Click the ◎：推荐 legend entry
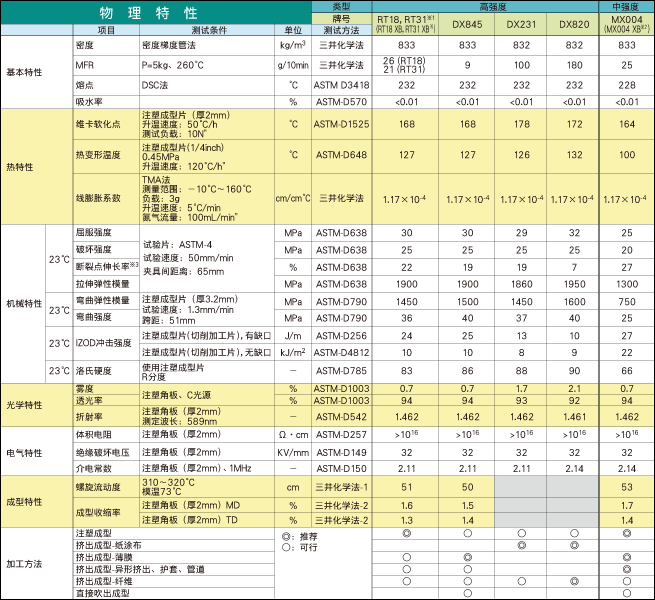Viewport: 655px width, 600px height. [300, 536]
